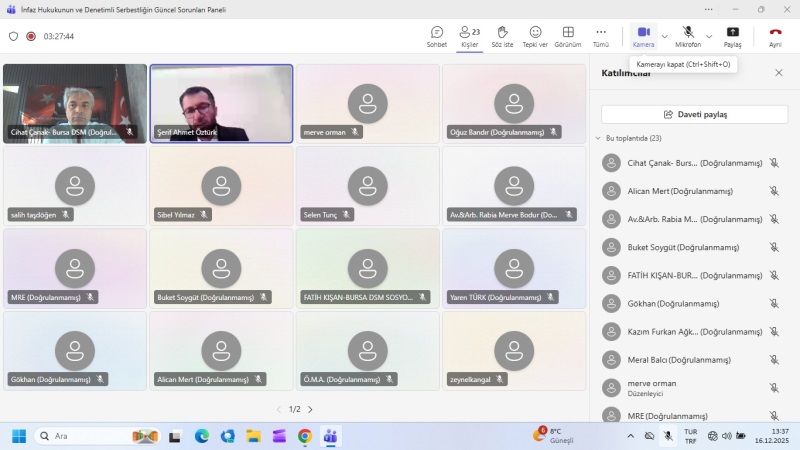Click Daveti paylaş button
800x450 pixels.
[694, 114]
